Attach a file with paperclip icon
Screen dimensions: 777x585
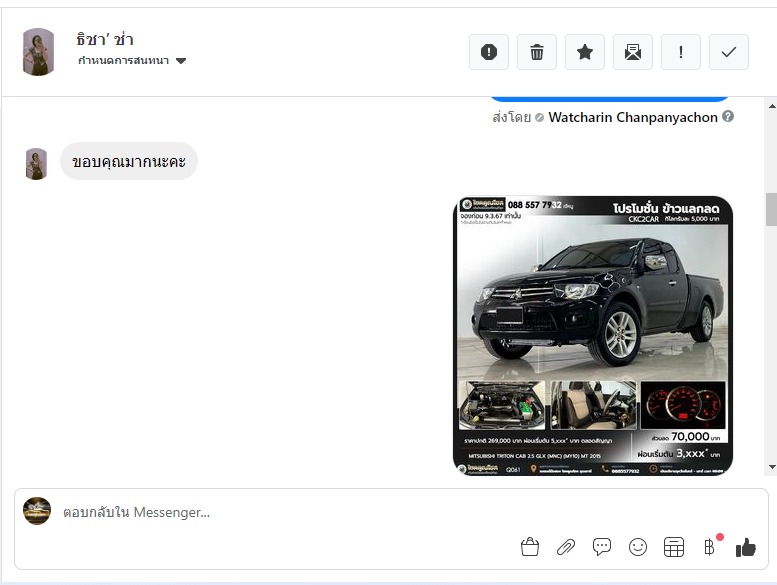[566, 547]
